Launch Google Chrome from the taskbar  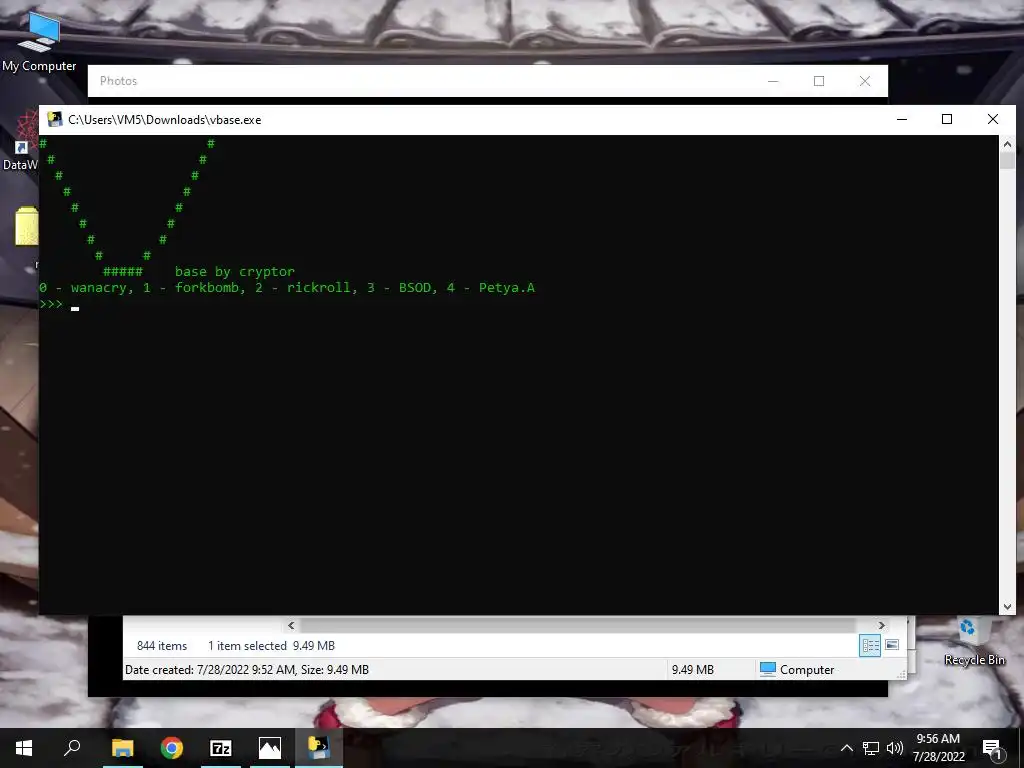tap(172, 748)
